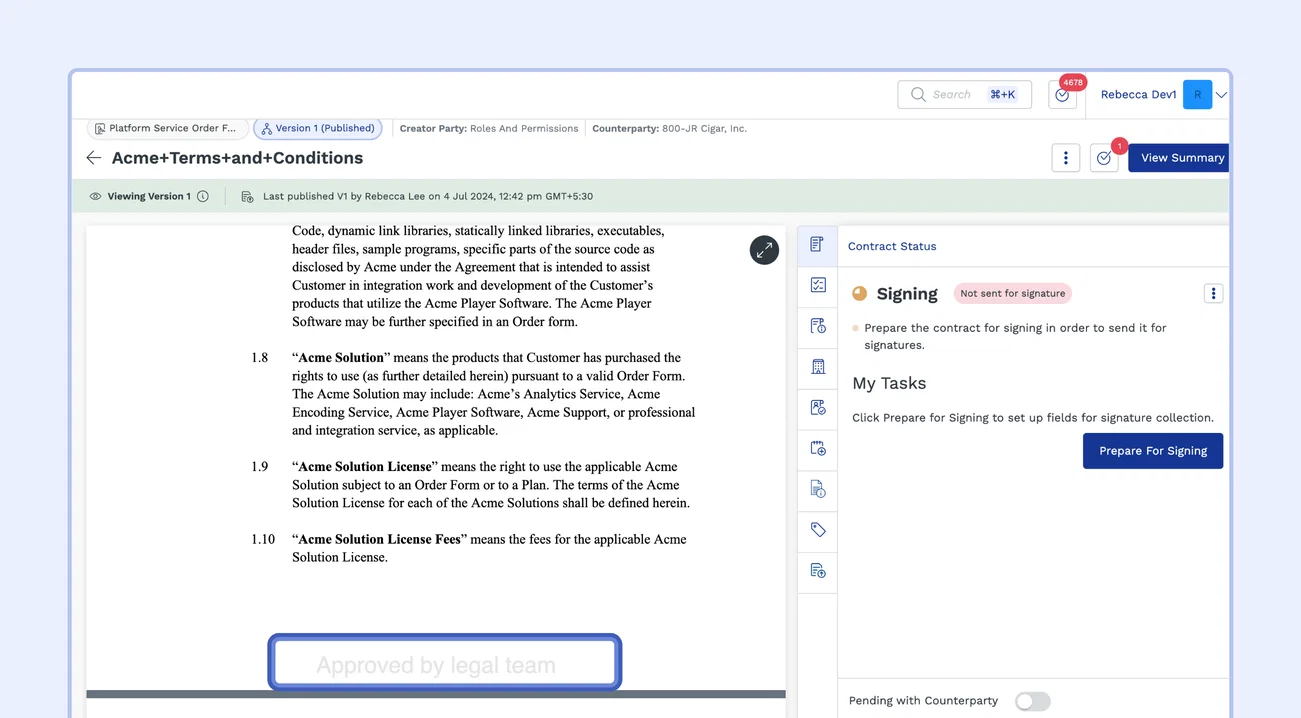The width and height of the screenshot is (1301, 718).
Task: Toggle Pending with Counterparty switch
Action: pos(1032,702)
